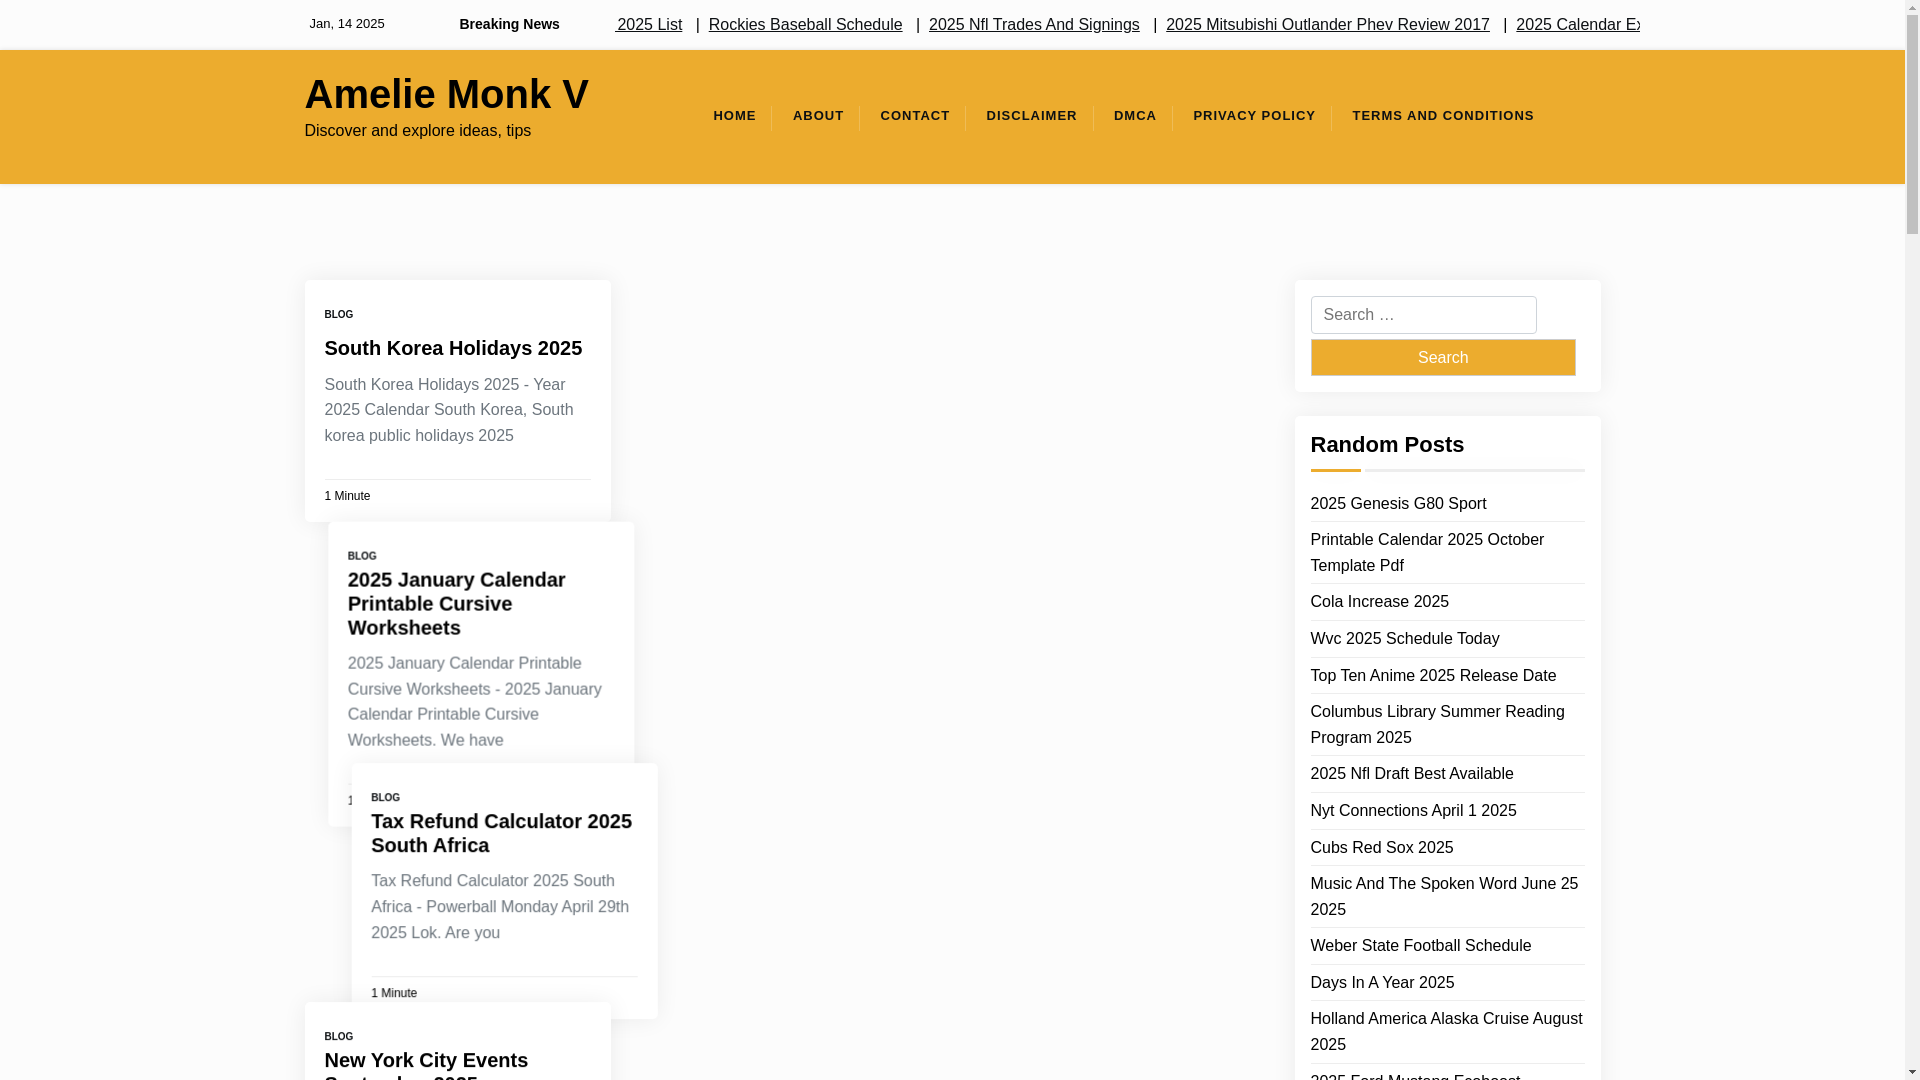This screenshot has width=1920, height=1080.
Task: Open Cola Increase 2025 link
Action: [x=1379, y=601]
